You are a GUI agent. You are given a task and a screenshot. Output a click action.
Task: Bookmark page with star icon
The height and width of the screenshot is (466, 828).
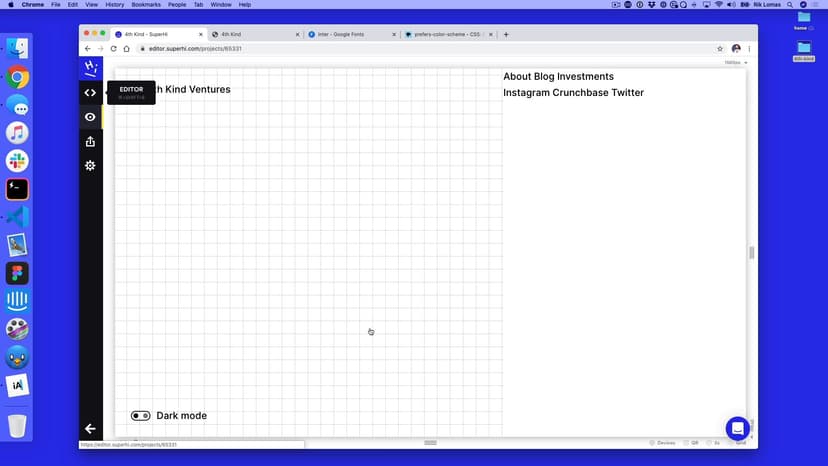click(x=720, y=49)
